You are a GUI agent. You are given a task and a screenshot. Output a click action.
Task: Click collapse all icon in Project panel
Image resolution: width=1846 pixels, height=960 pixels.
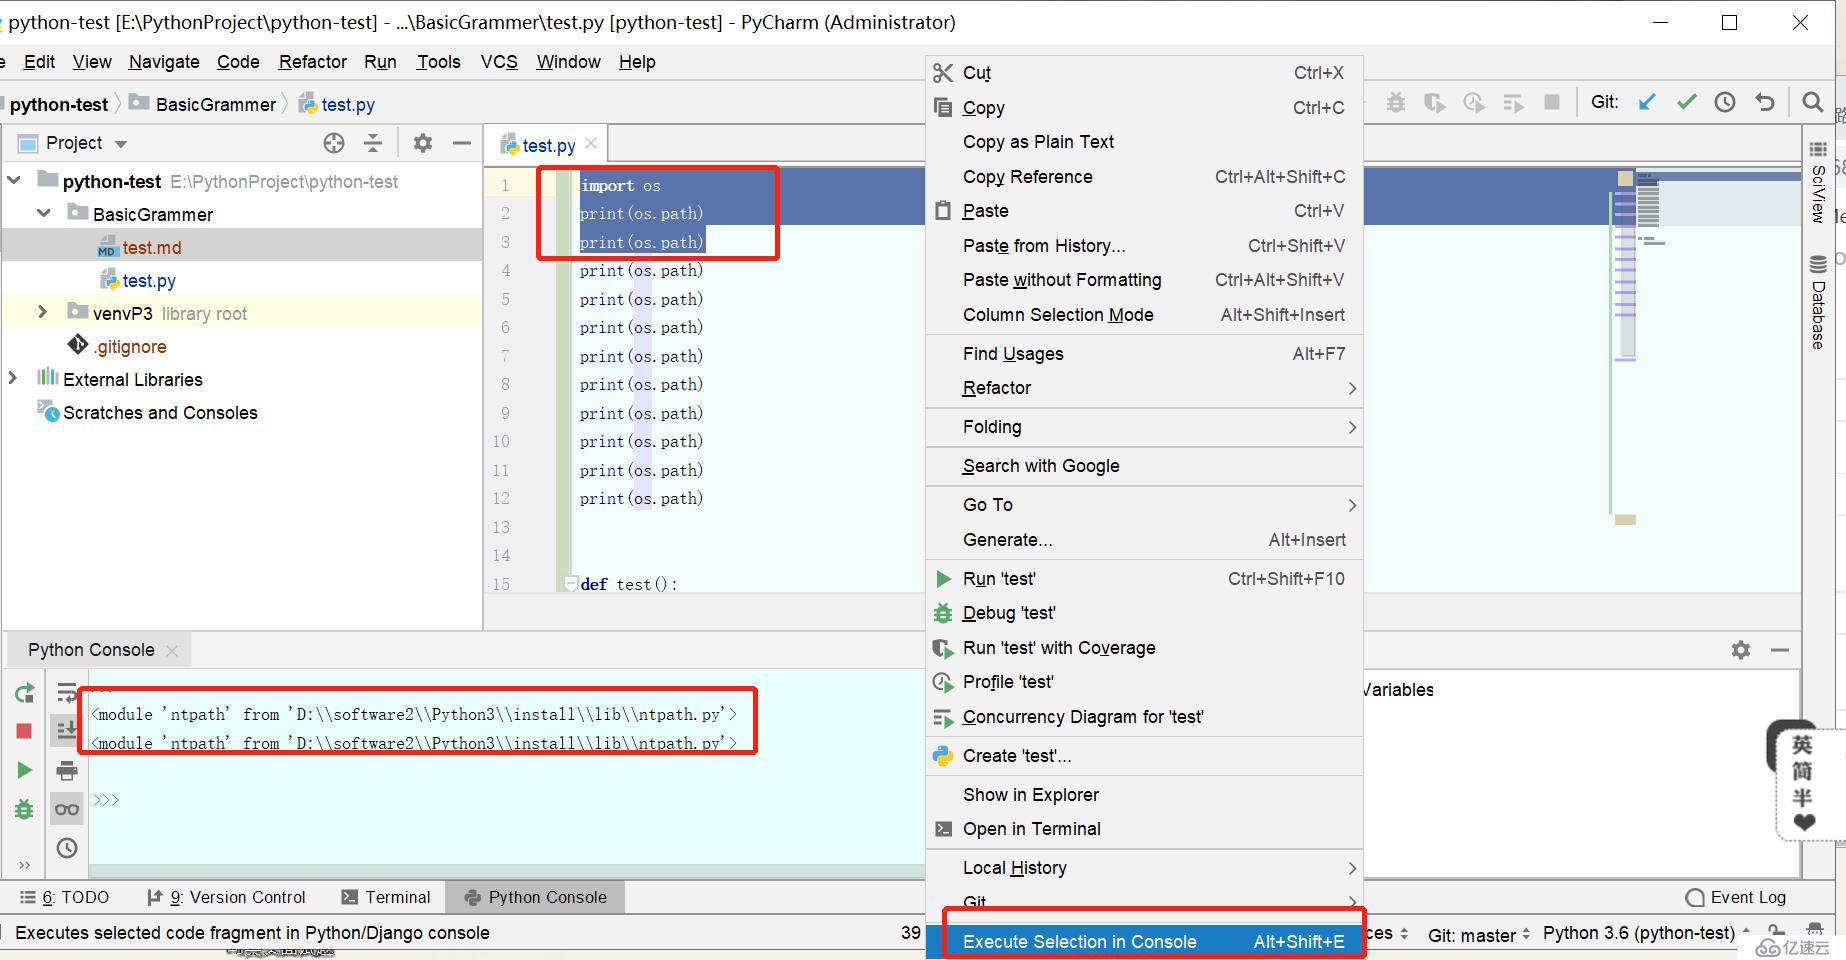tap(373, 143)
